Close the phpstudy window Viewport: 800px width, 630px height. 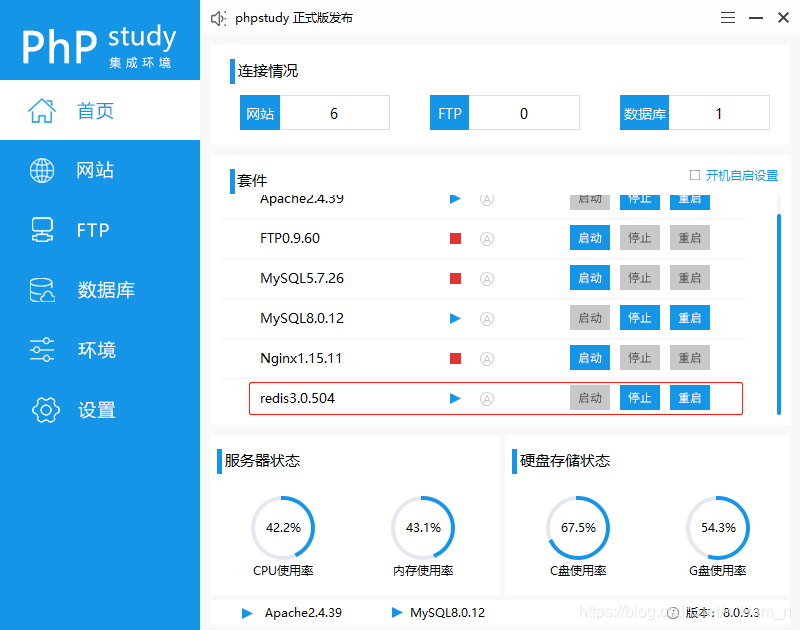pyautogui.click(x=783, y=18)
